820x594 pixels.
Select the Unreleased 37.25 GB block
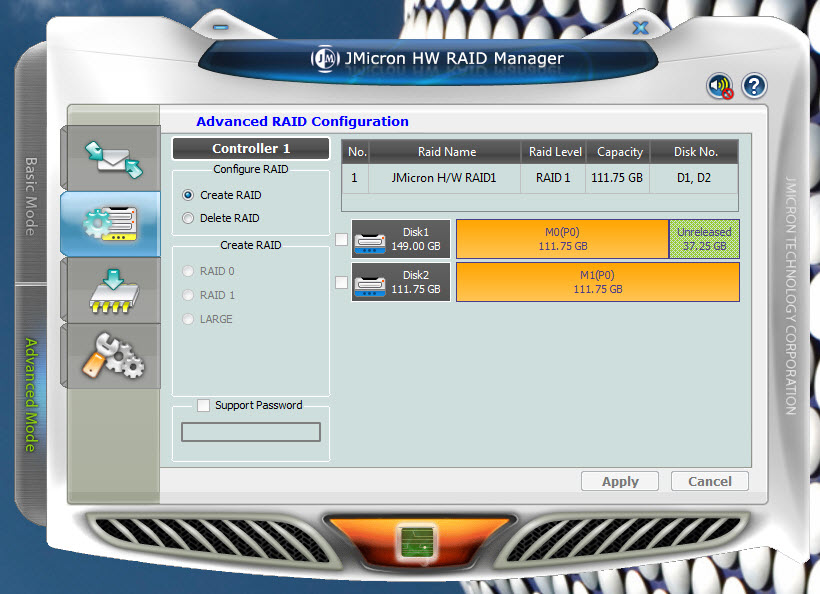[704, 239]
